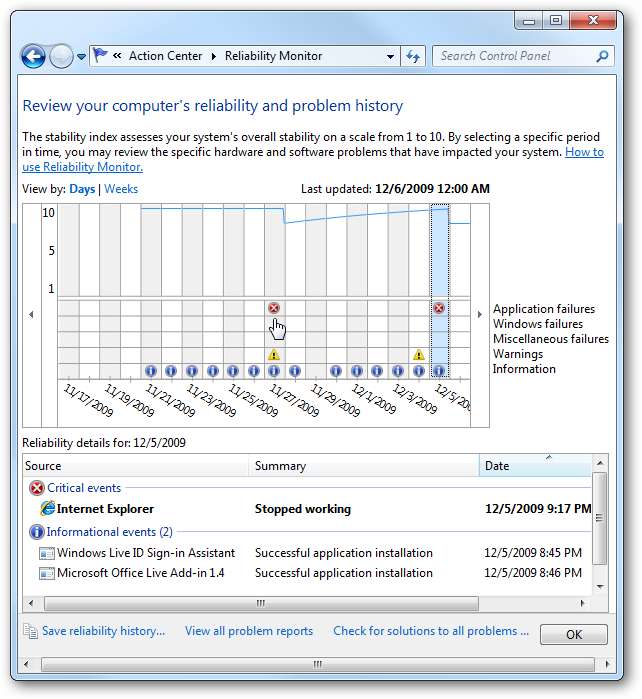The height and width of the screenshot is (699, 642).
Task: Click the '12/5/2009 8:46 PM' date cell
Action: (x=533, y=573)
